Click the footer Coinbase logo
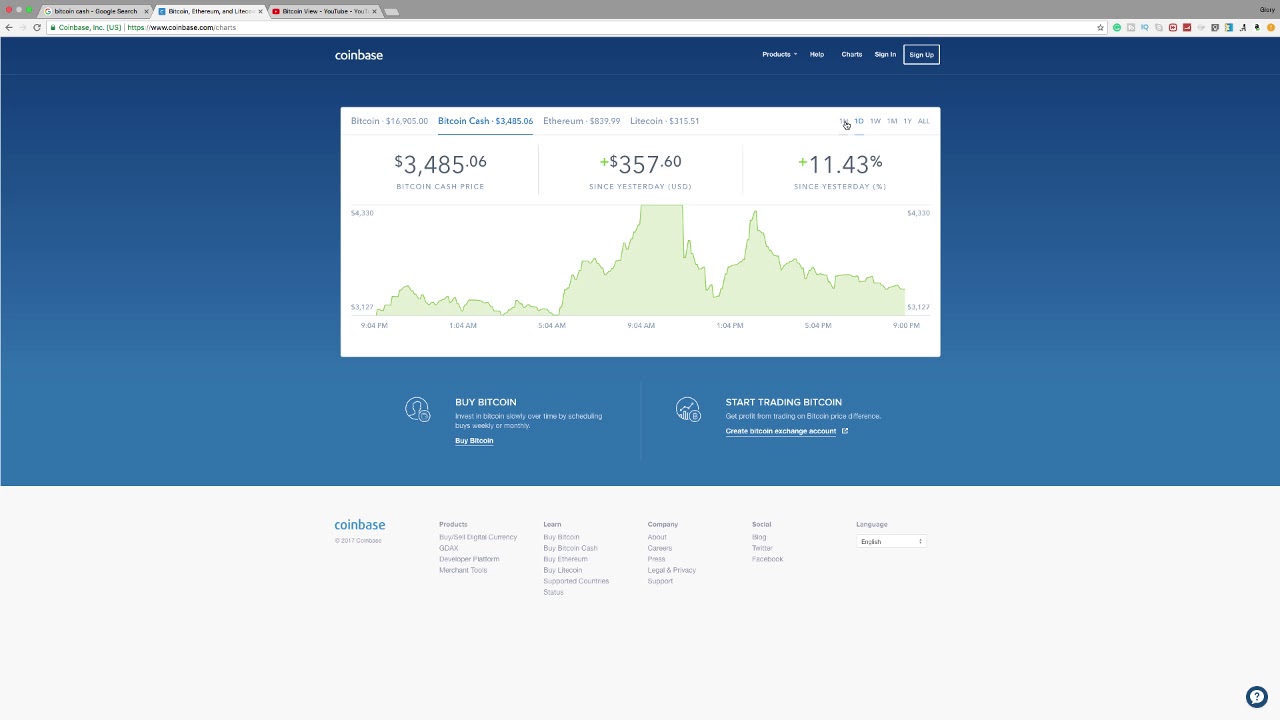The width and height of the screenshot is (1280, 720). (359, 524)
